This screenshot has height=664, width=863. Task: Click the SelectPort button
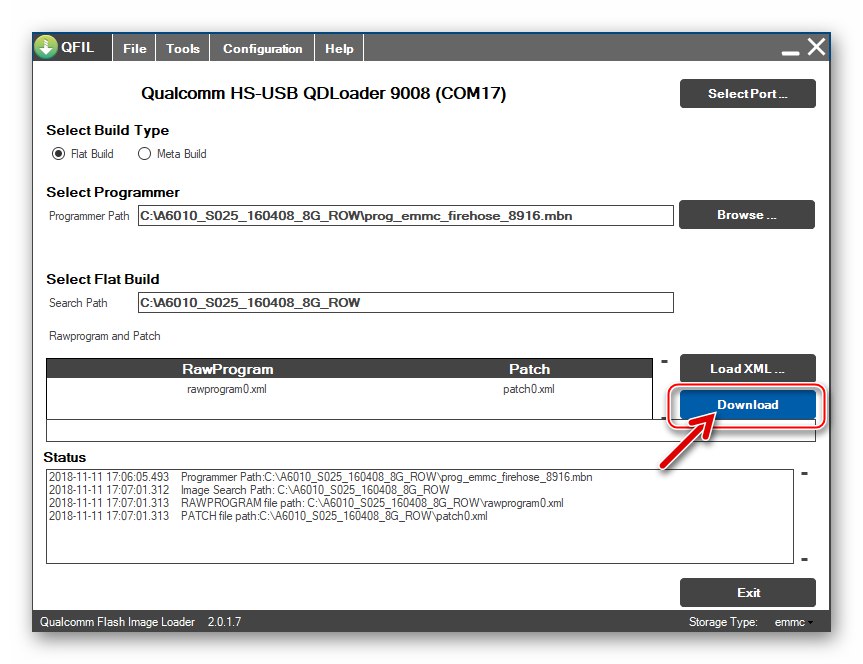point(747,94)
